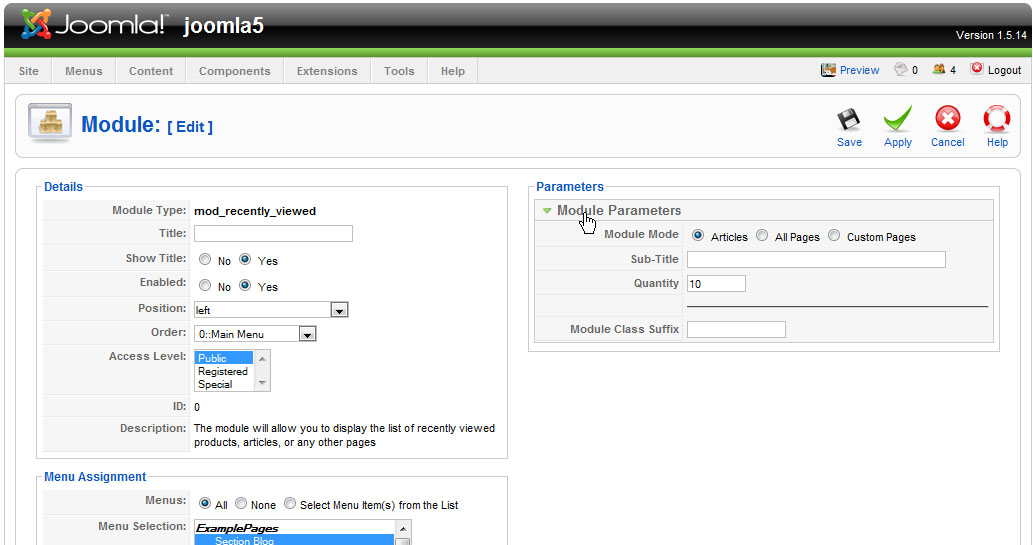Open the Content menu

click(151, 71)
